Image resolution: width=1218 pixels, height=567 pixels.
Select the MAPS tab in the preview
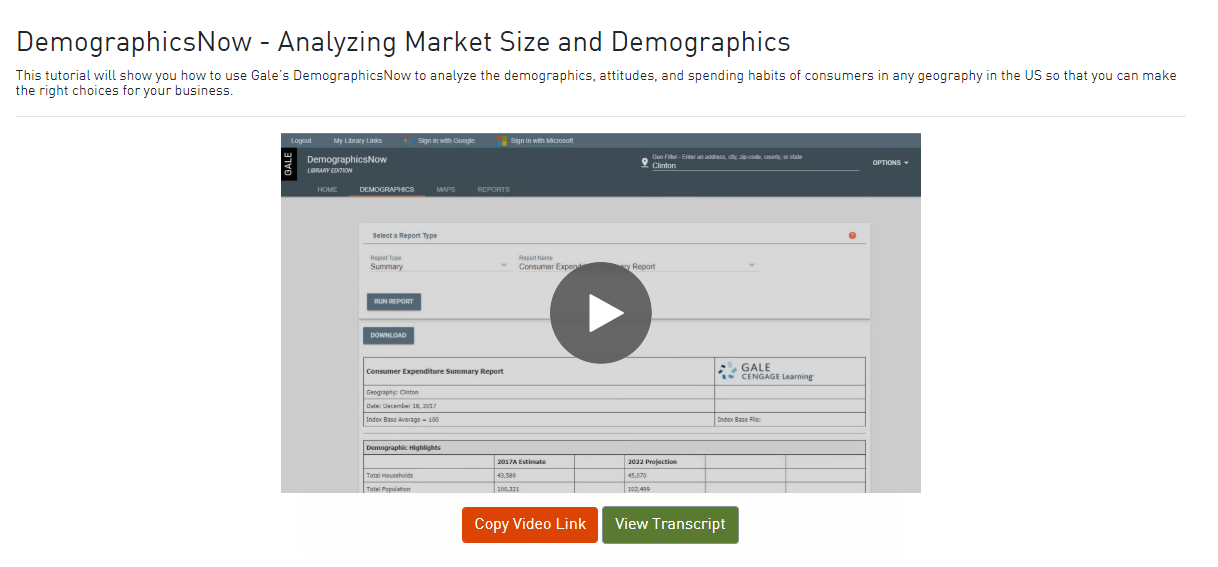click(446, 189)
